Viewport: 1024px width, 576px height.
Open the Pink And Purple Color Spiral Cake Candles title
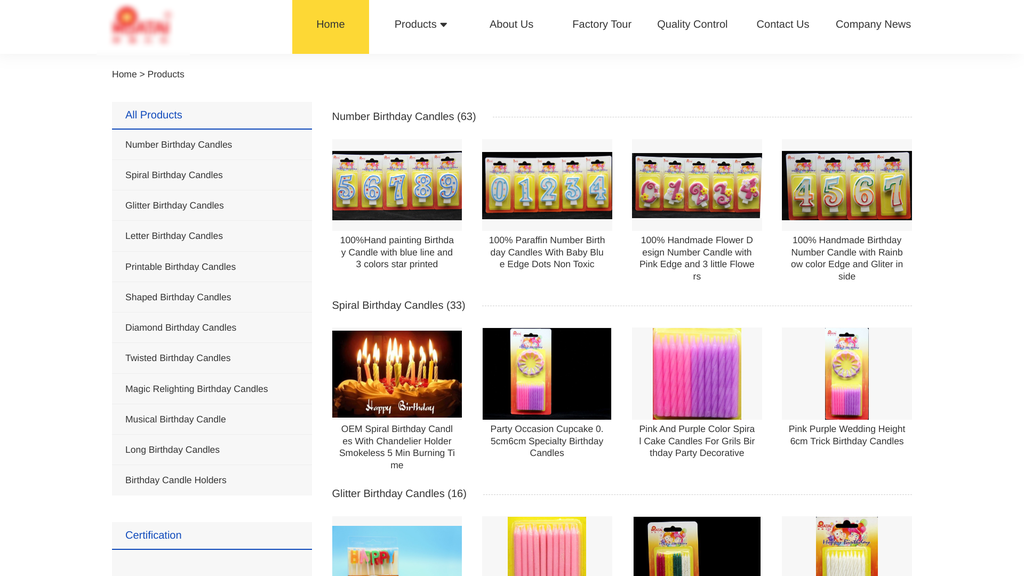pyautogui.click(x=697, y=441)
